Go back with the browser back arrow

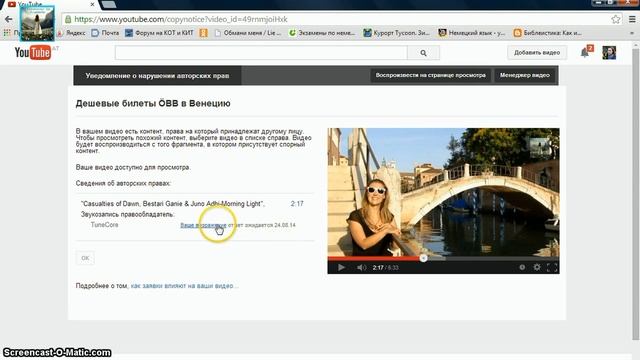[x=9, y=19]
